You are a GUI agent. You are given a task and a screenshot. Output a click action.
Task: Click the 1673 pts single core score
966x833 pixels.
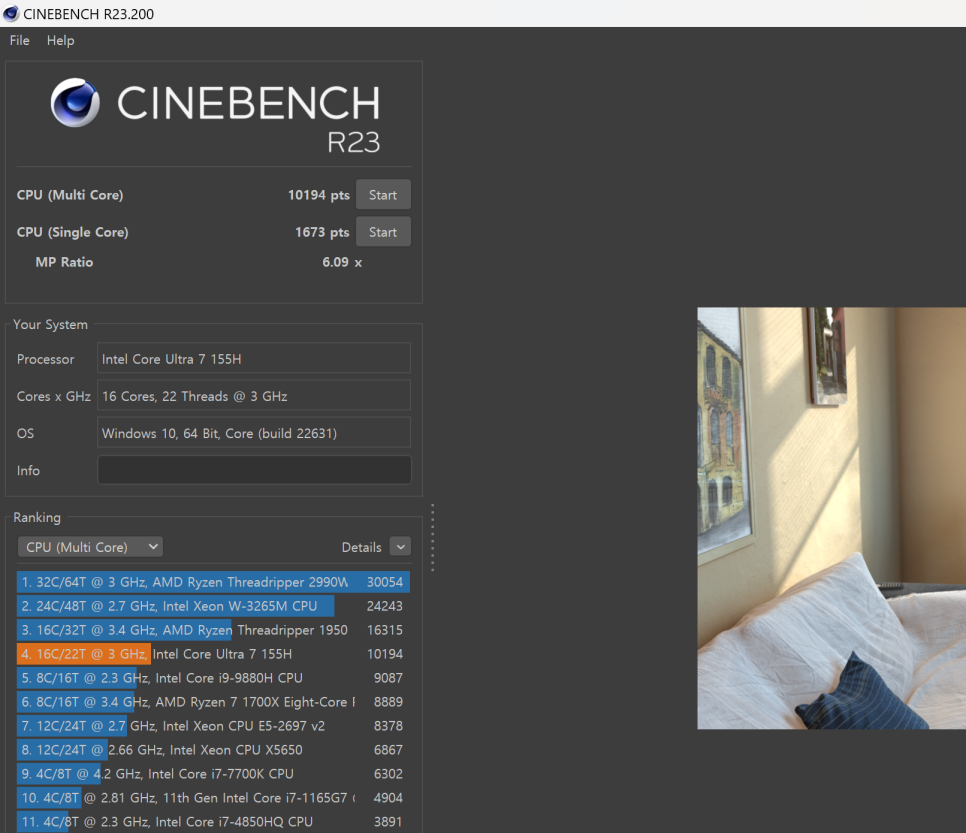322,232
